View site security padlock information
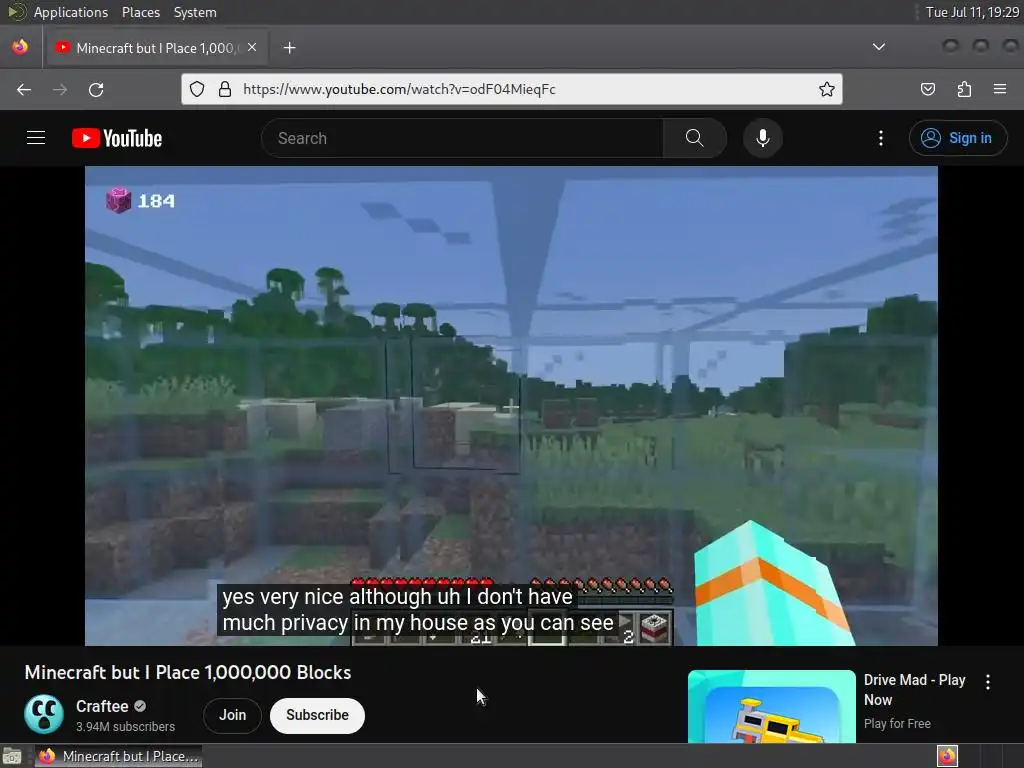The image size is (1024, 768). pos(225,89)
